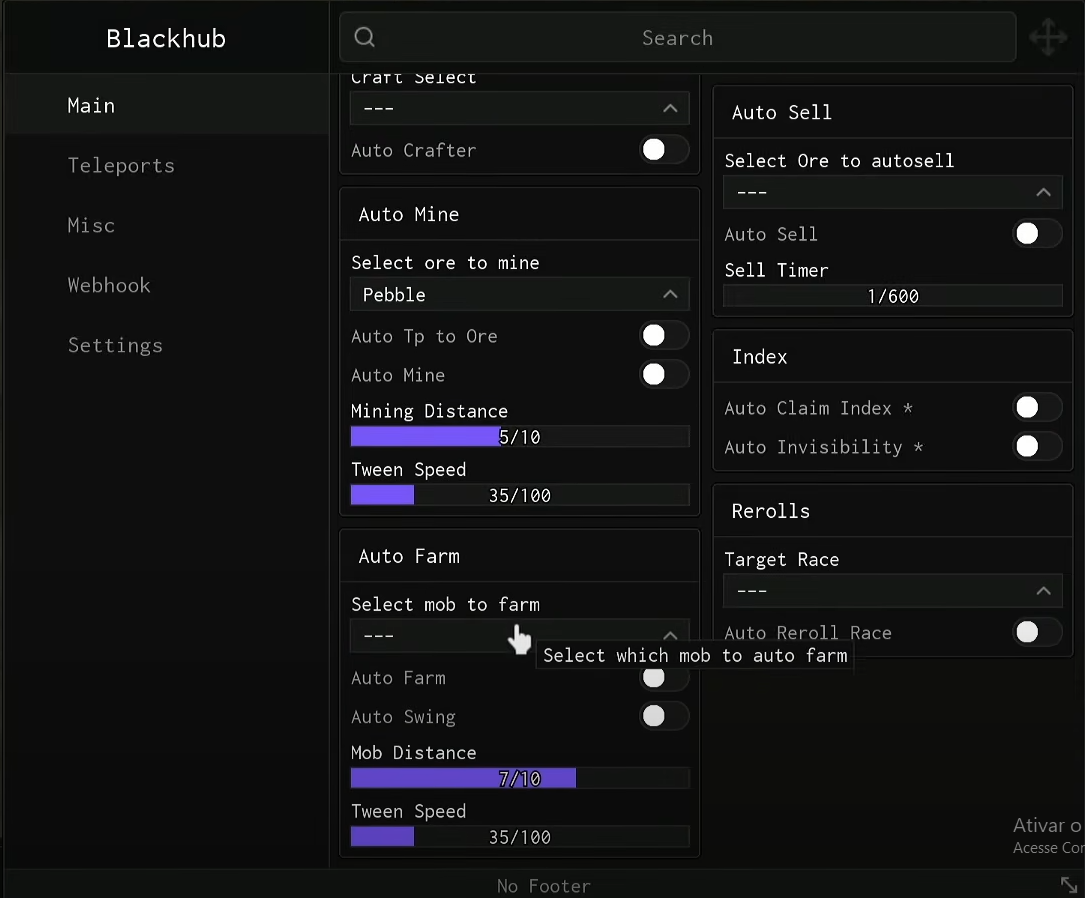Open the Pebble ore dropdown
This screenshot has width=1085, height=898.
(519, 295)
